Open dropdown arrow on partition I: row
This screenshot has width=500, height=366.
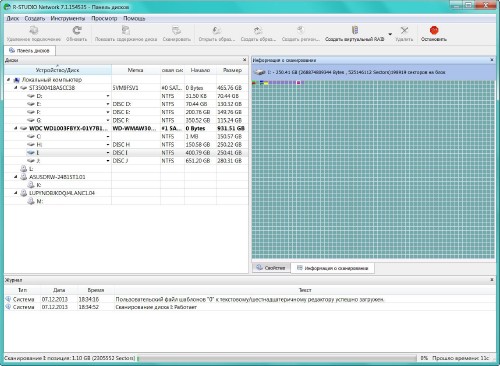point(108,153)
